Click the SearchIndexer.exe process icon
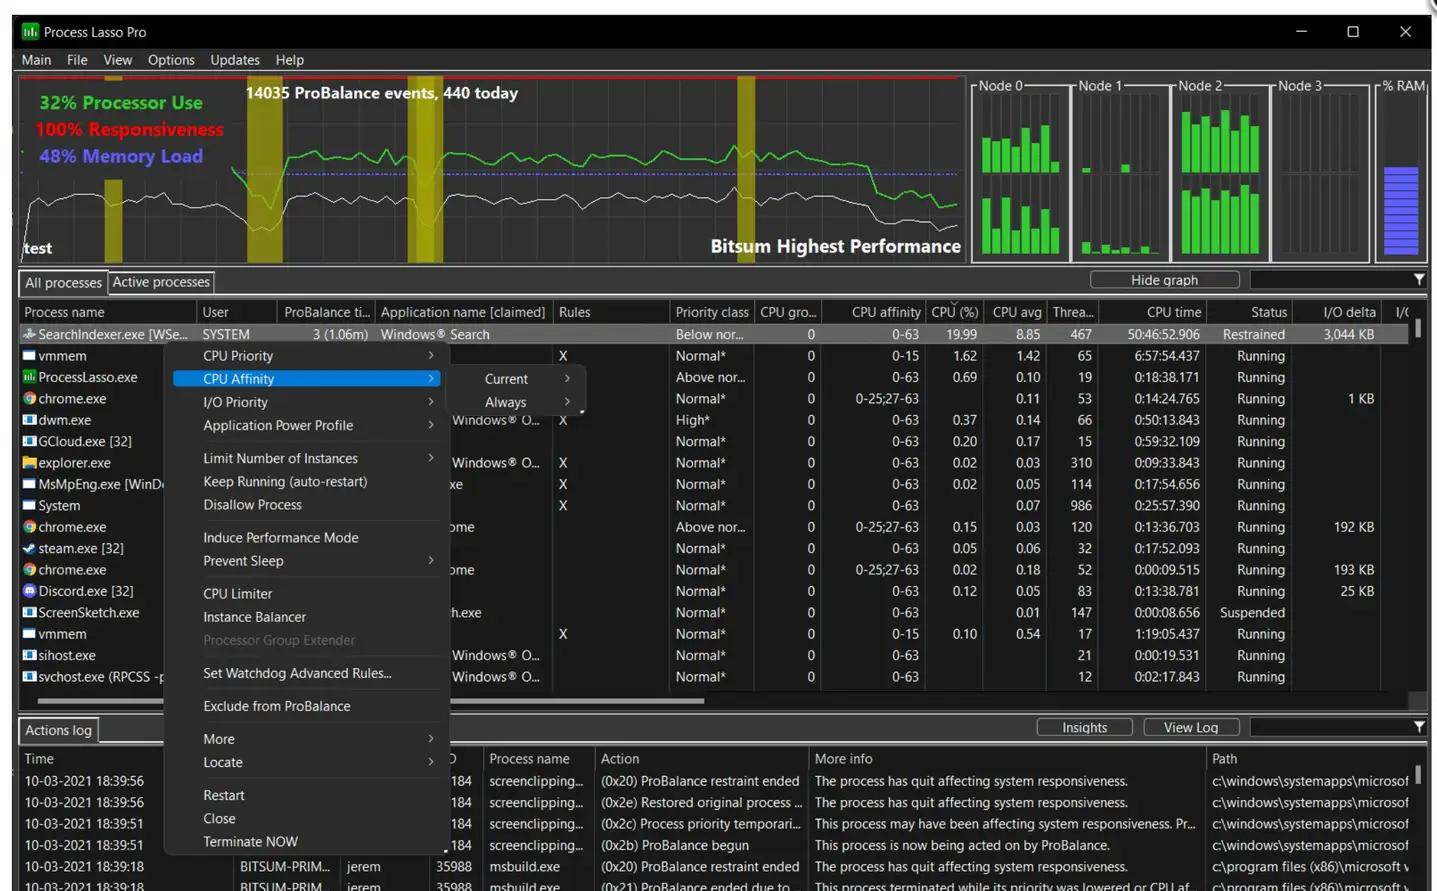 (x=29, y=334)
